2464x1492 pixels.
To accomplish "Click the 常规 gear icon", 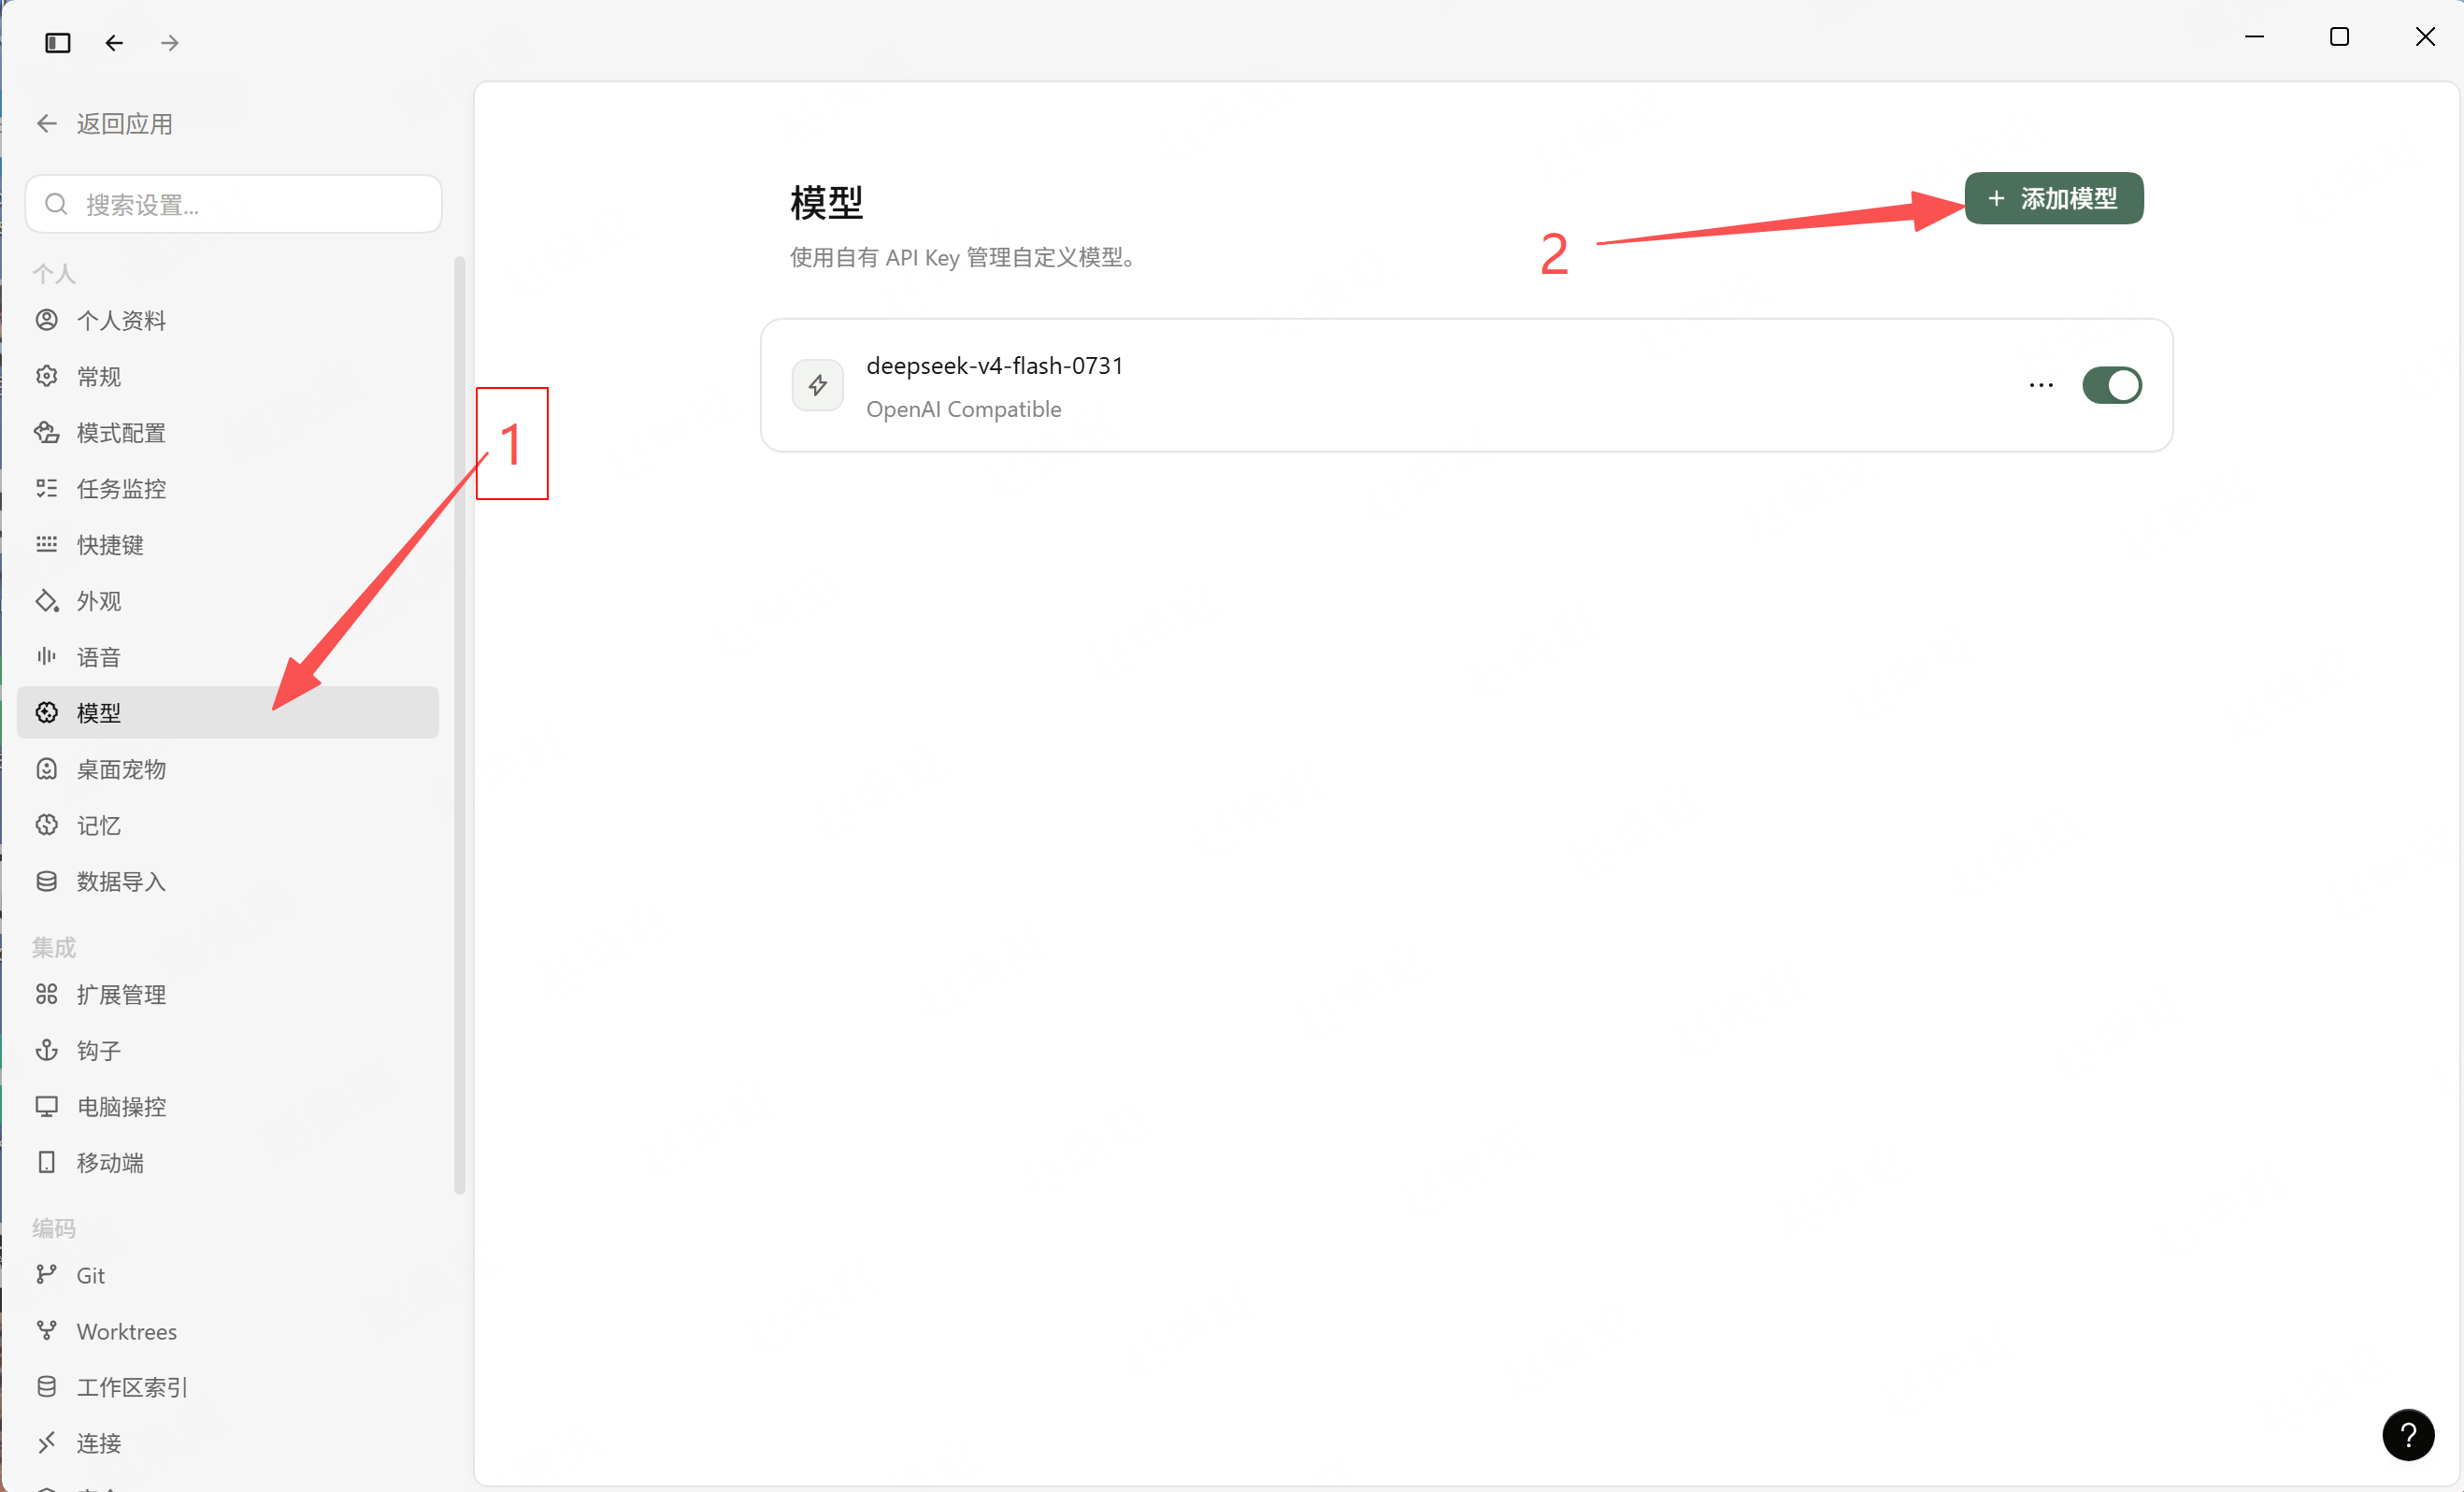I will point(47,376).
